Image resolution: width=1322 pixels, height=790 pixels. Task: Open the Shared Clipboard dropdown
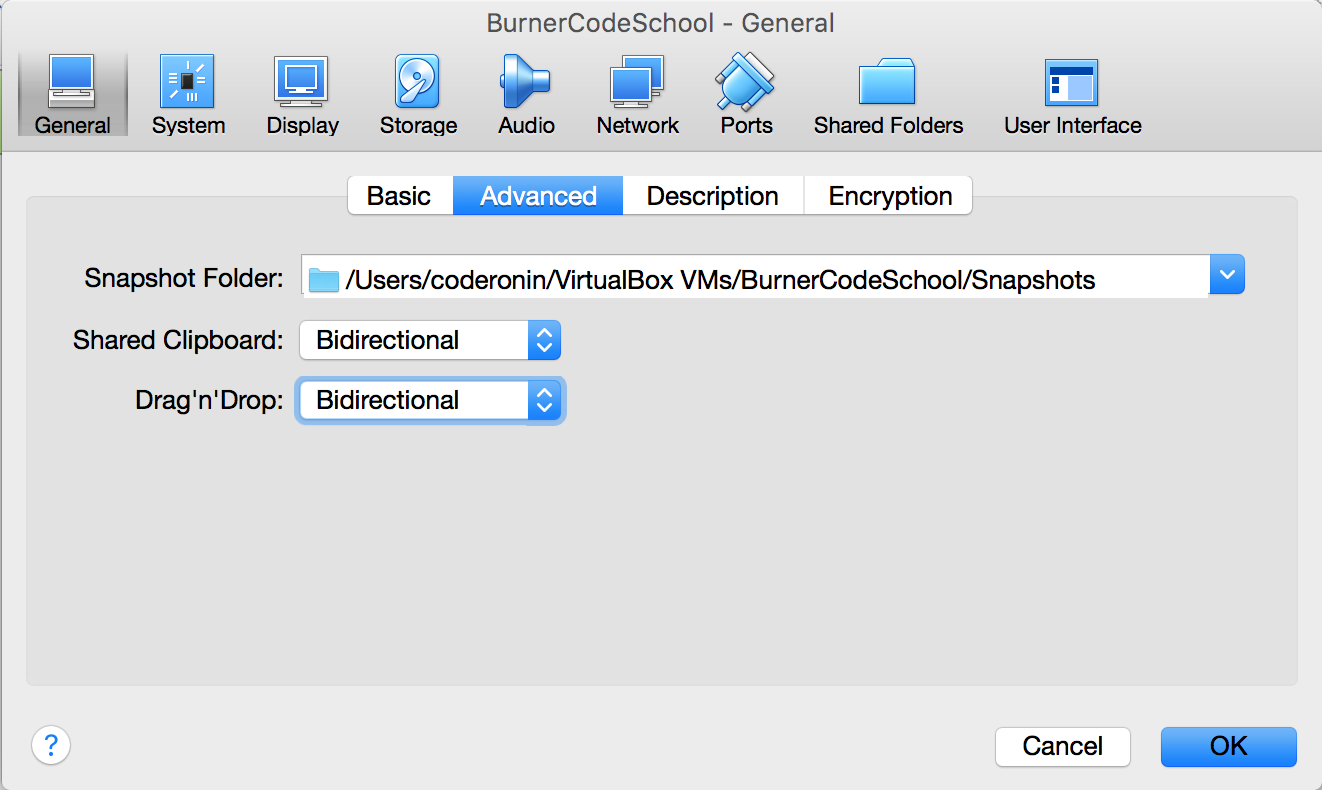coord(430,340)
